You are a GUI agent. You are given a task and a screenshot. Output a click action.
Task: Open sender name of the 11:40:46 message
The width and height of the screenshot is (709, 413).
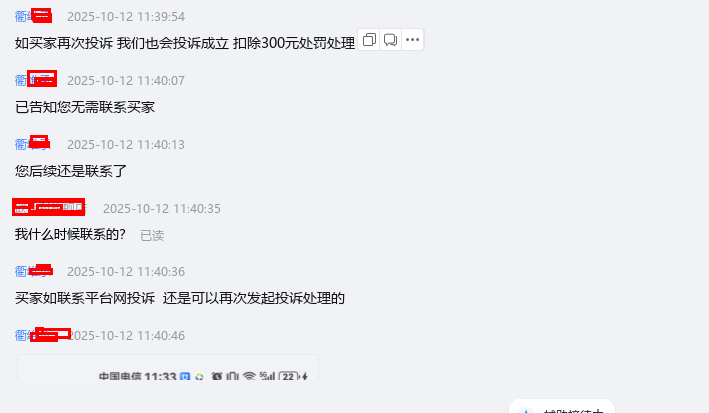point(43,335)
